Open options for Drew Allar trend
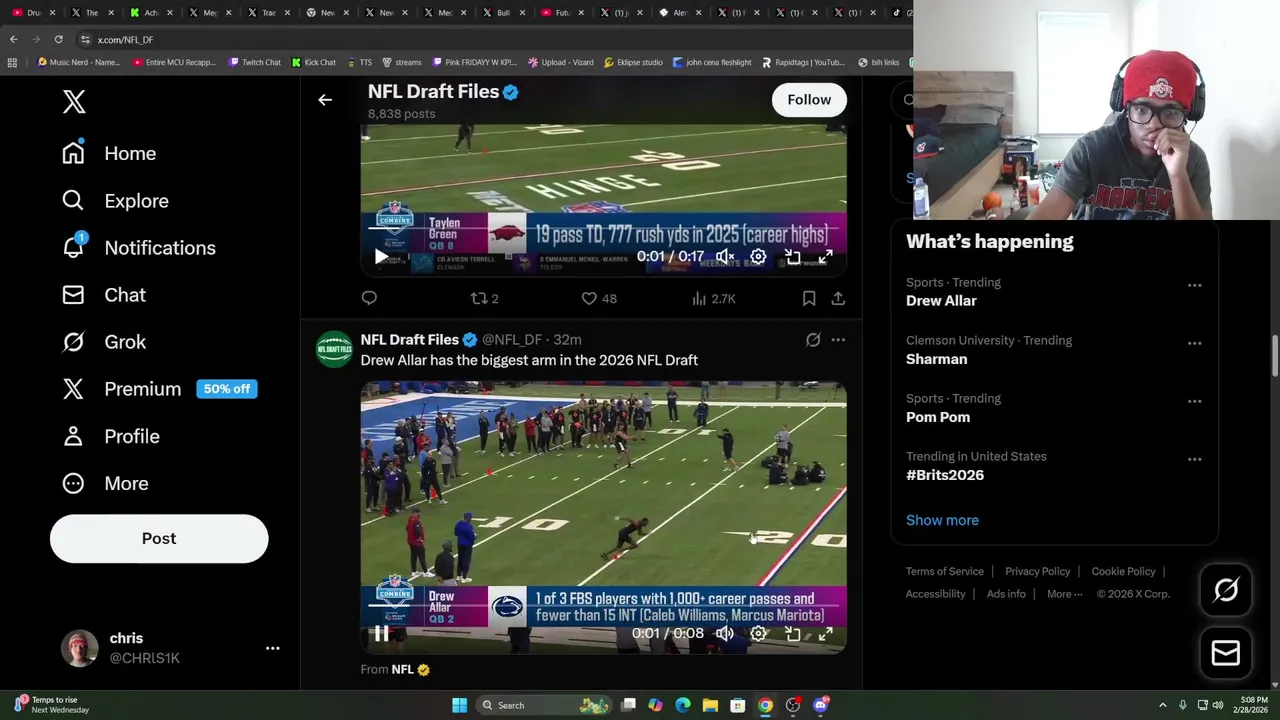Image resolution: width=1280 pixels, height=720 pixels. (x=1194, y=285)
